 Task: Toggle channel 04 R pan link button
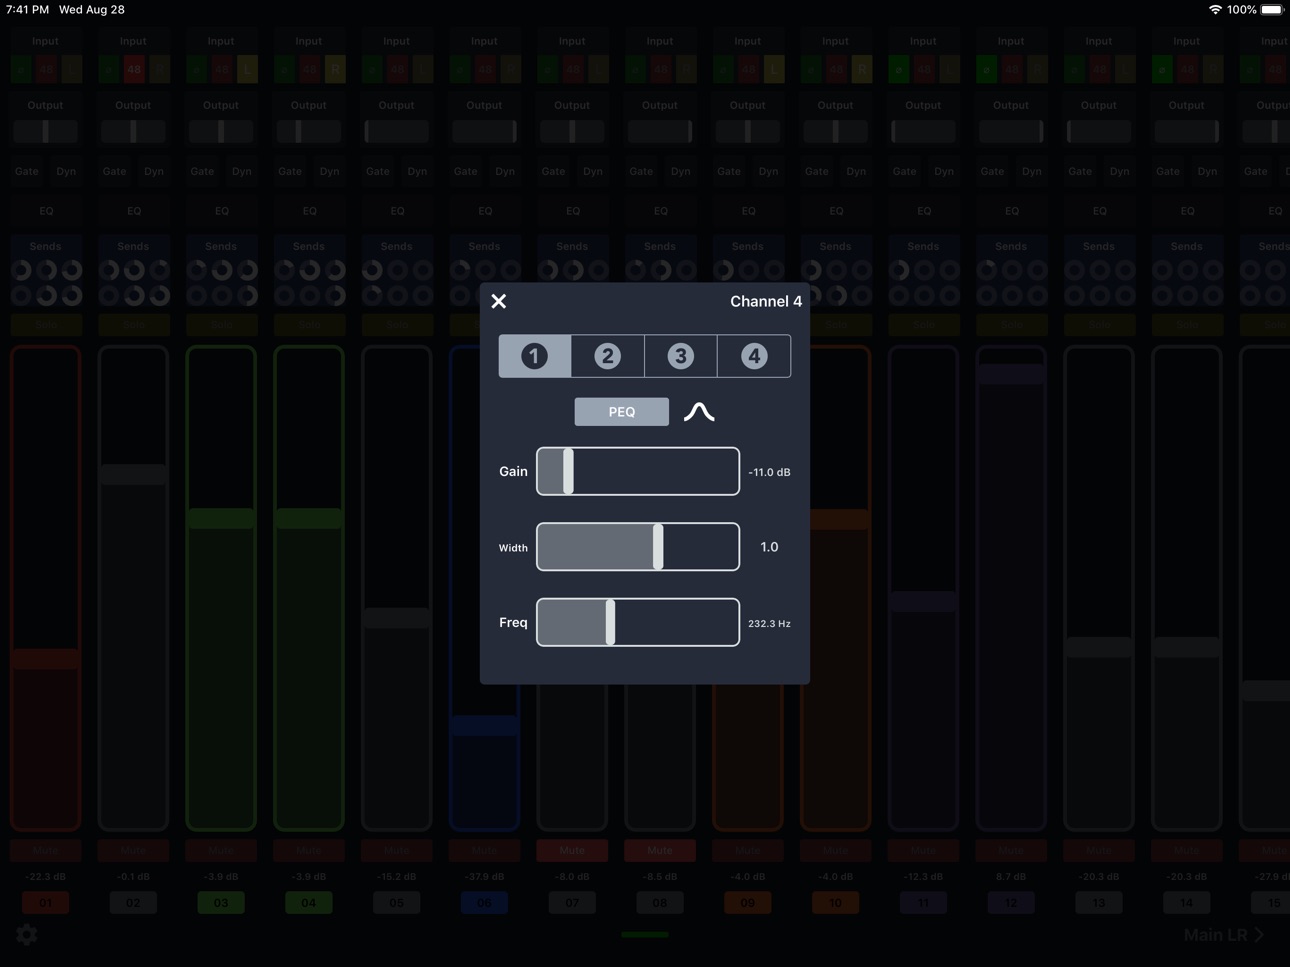pyautogui.click(x=335, y=69)
